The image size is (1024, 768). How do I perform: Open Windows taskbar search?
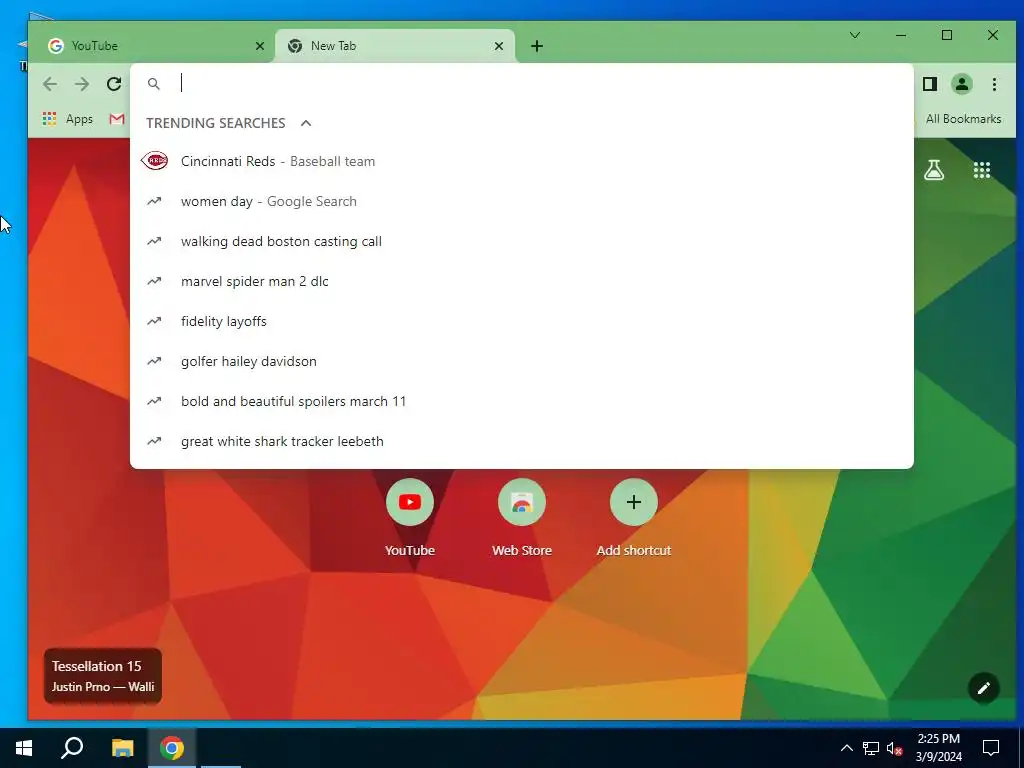tap(72, 748)
